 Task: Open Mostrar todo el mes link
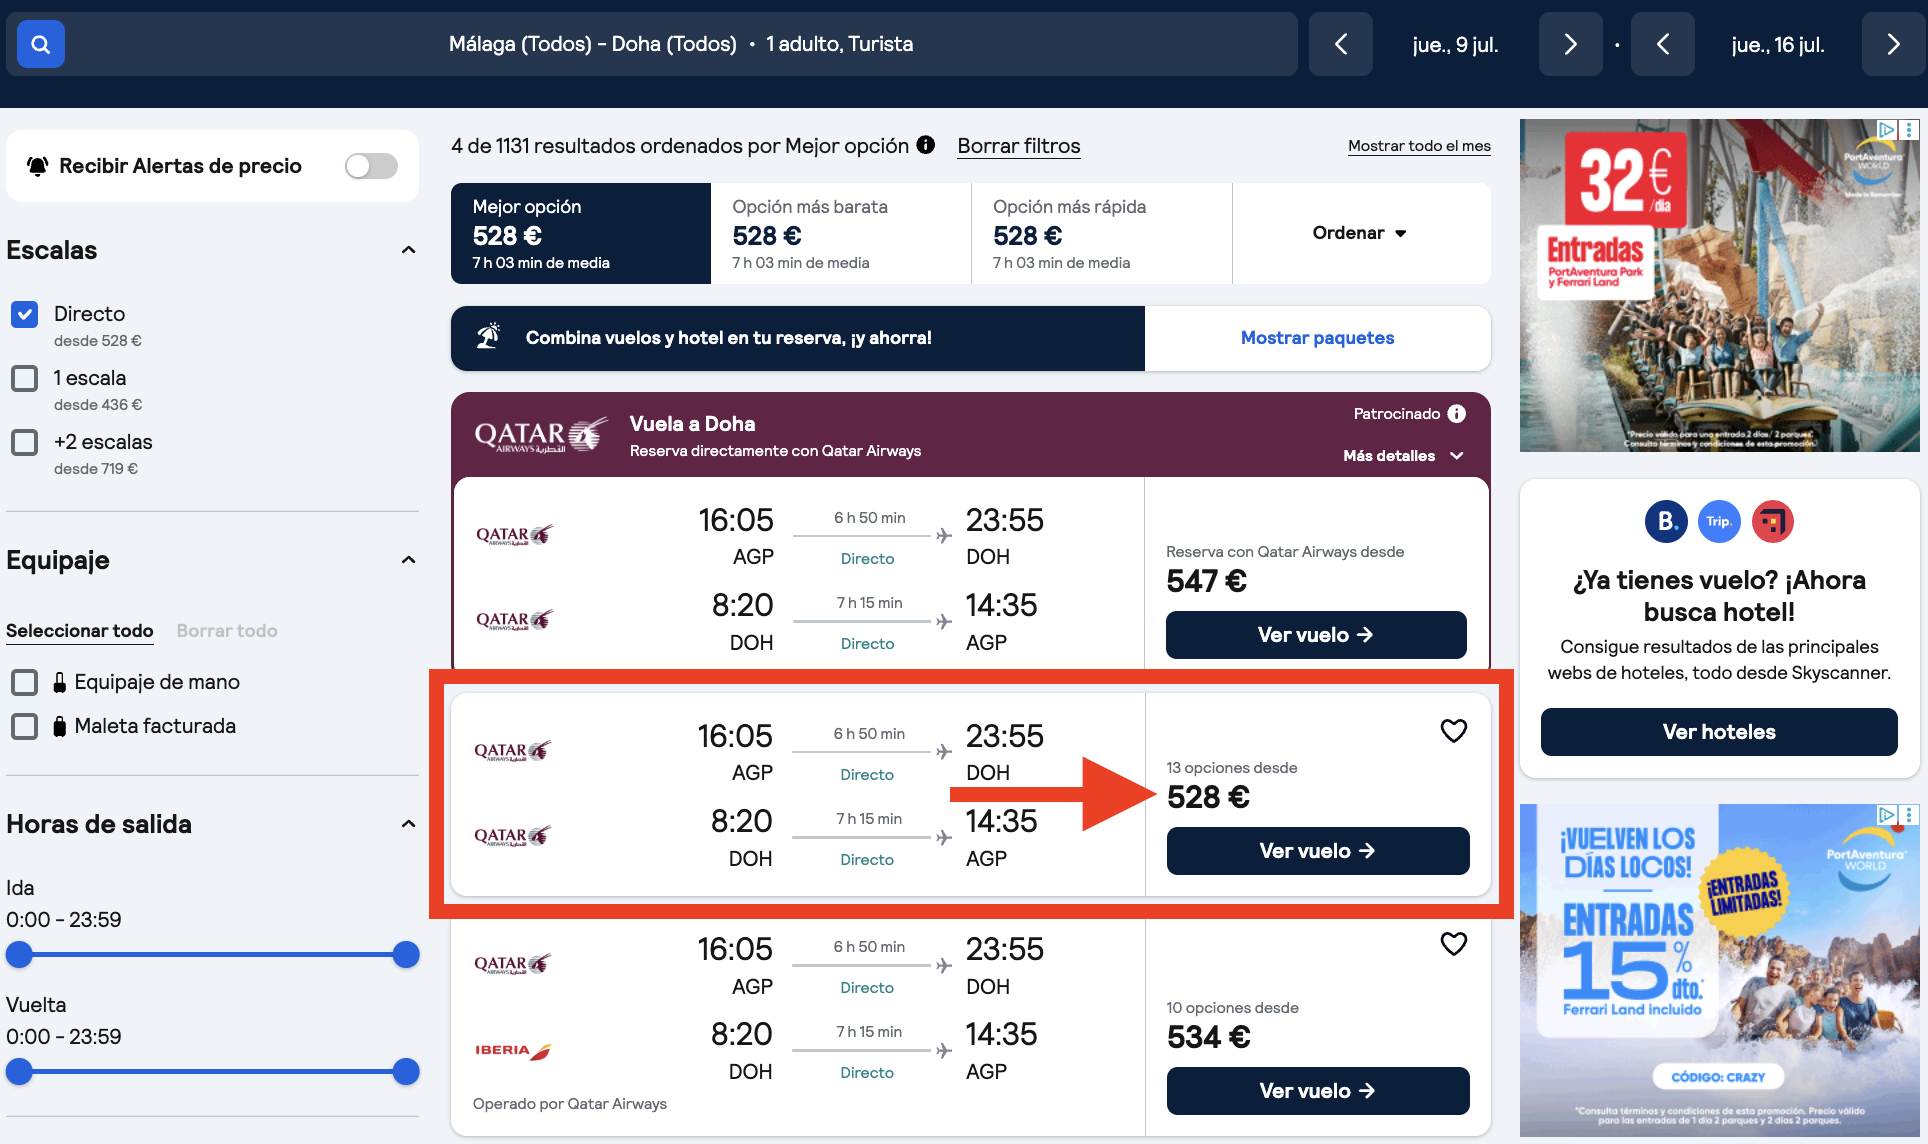(x=1419, y=146)
